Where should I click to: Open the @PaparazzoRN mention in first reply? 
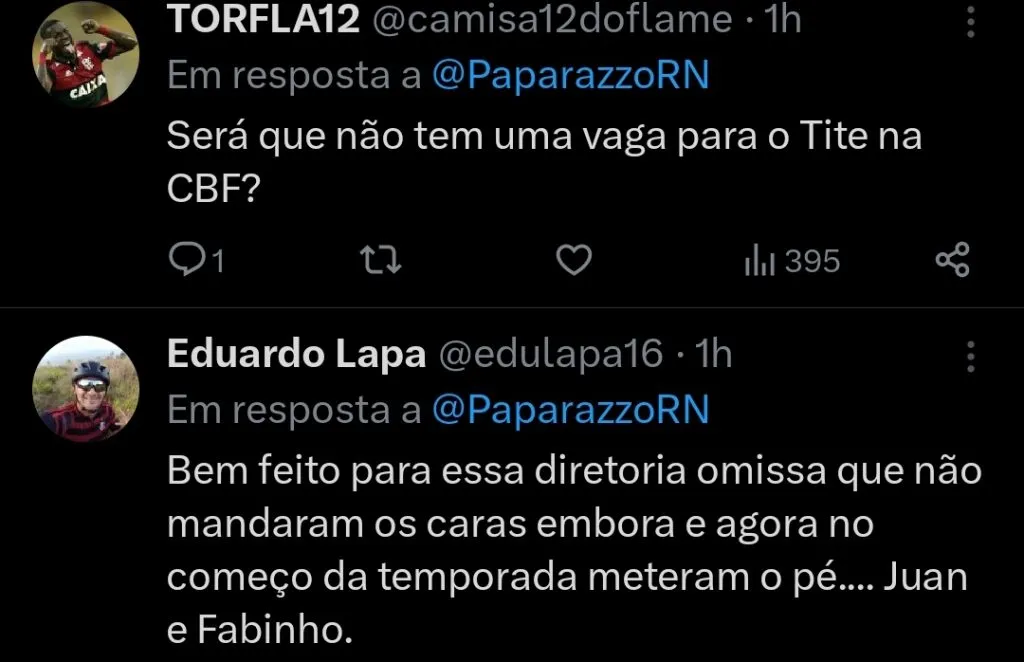coord(572,75)
